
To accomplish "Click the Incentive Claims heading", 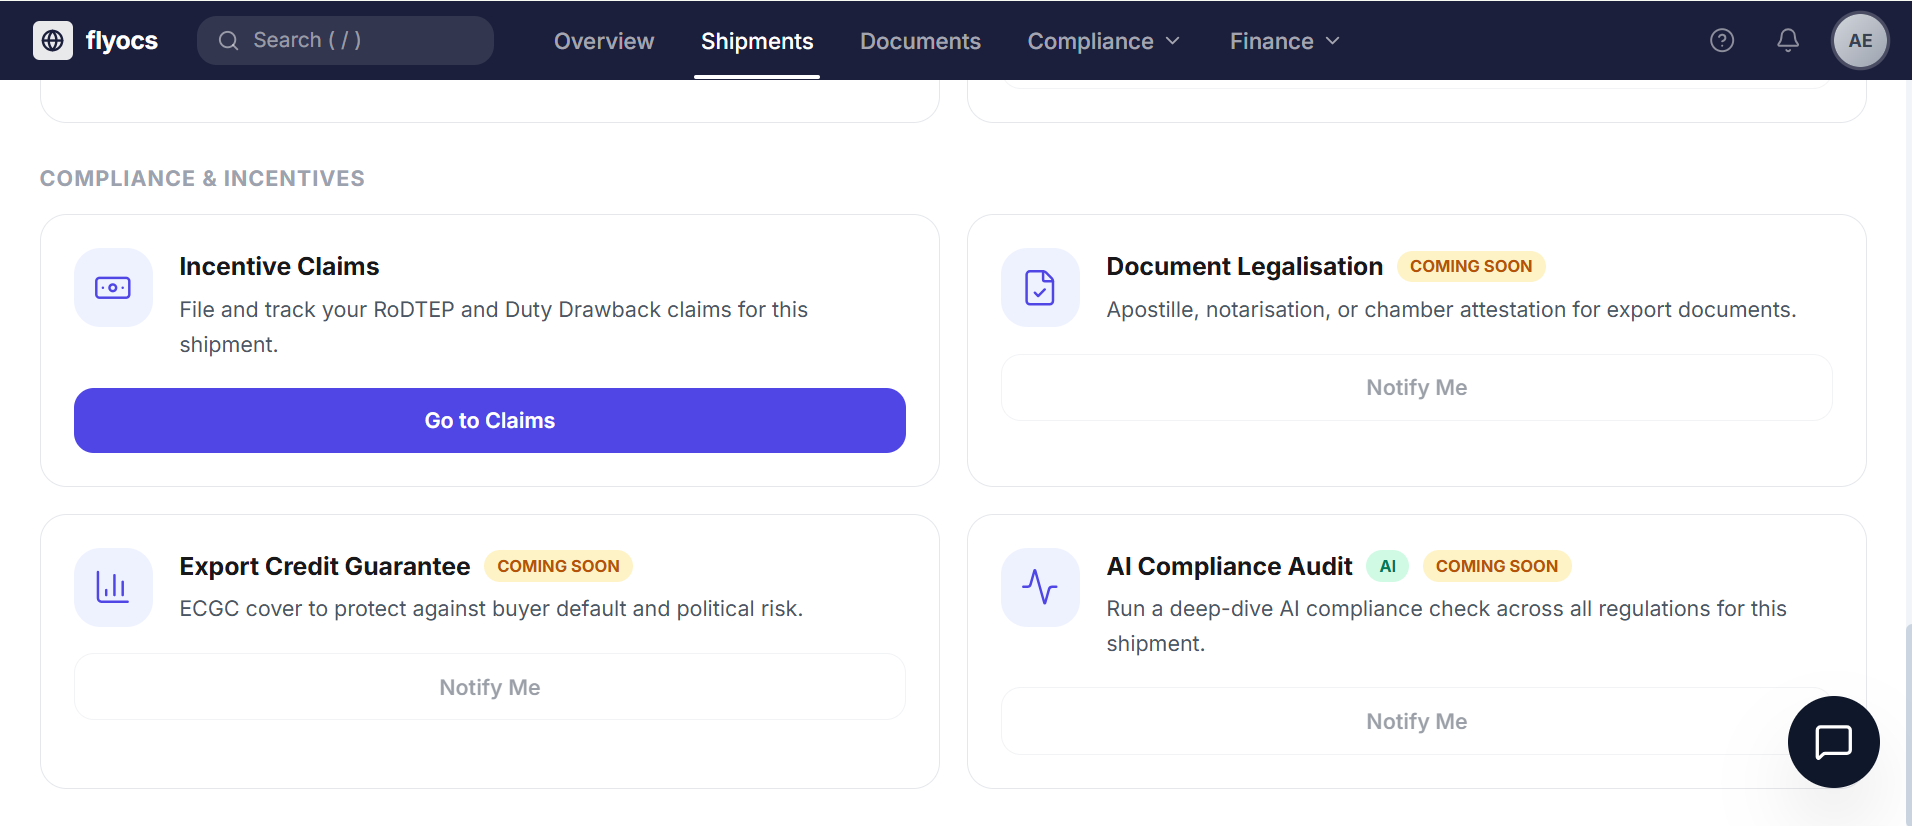I will [x=279, y=266].
